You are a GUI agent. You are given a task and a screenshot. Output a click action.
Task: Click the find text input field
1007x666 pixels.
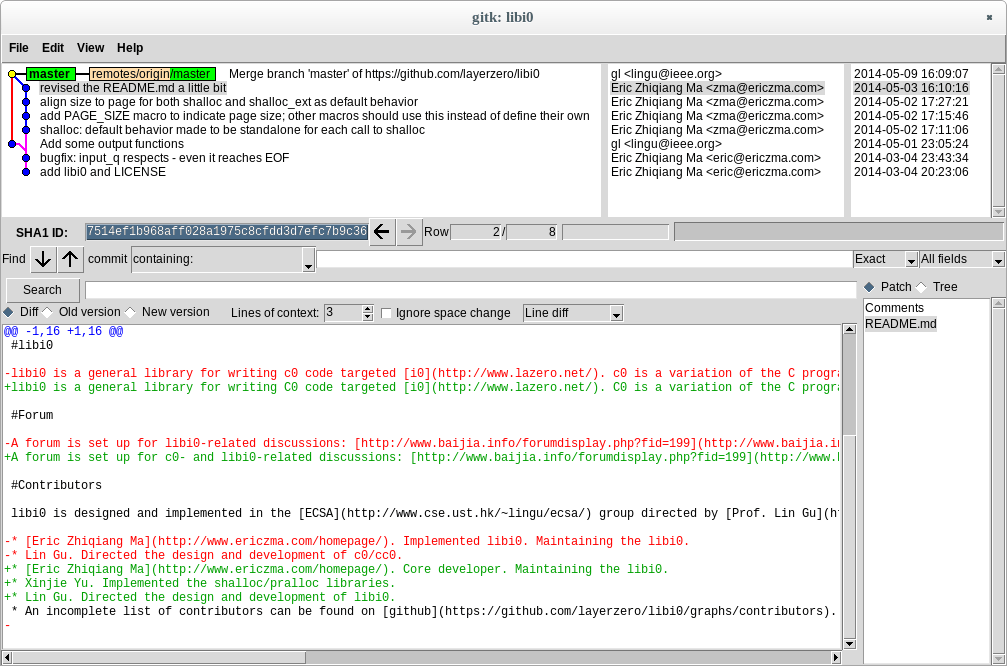[584, 259]
